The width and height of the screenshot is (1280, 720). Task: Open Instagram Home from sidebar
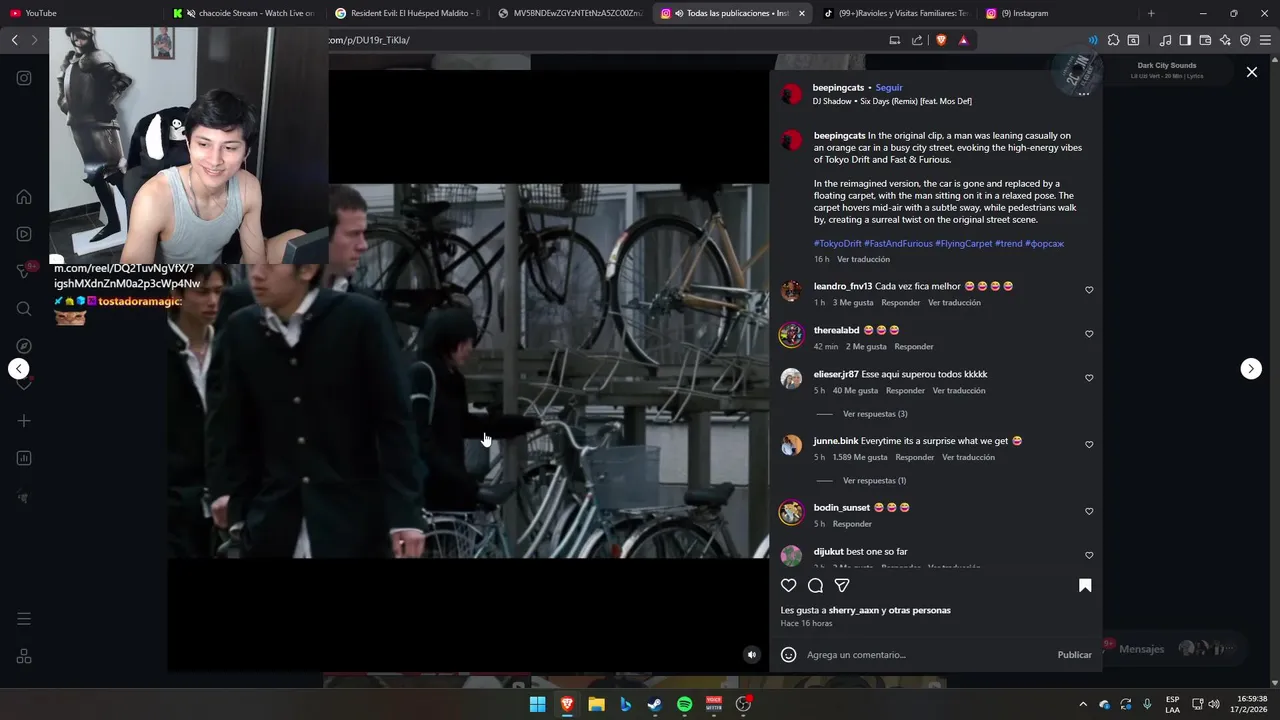[24, 197]
